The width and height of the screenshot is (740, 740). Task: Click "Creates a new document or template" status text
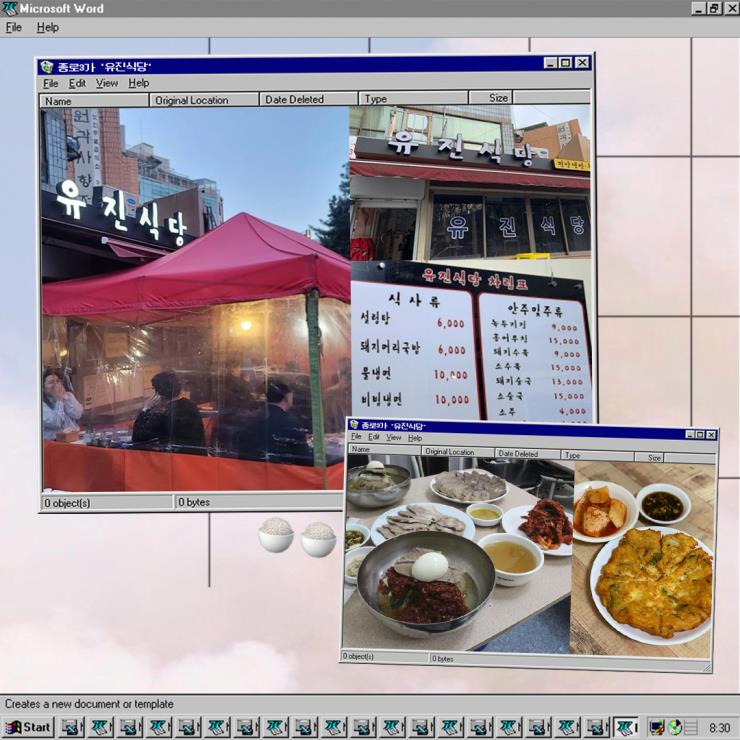pos(89,704)
